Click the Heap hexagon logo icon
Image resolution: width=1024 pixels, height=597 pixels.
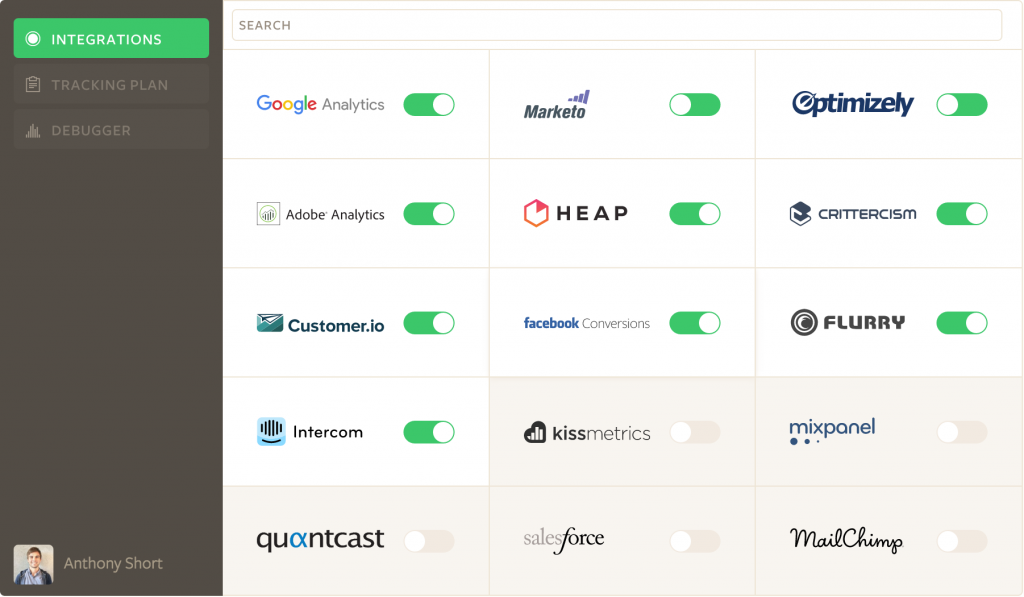point(537,213)
